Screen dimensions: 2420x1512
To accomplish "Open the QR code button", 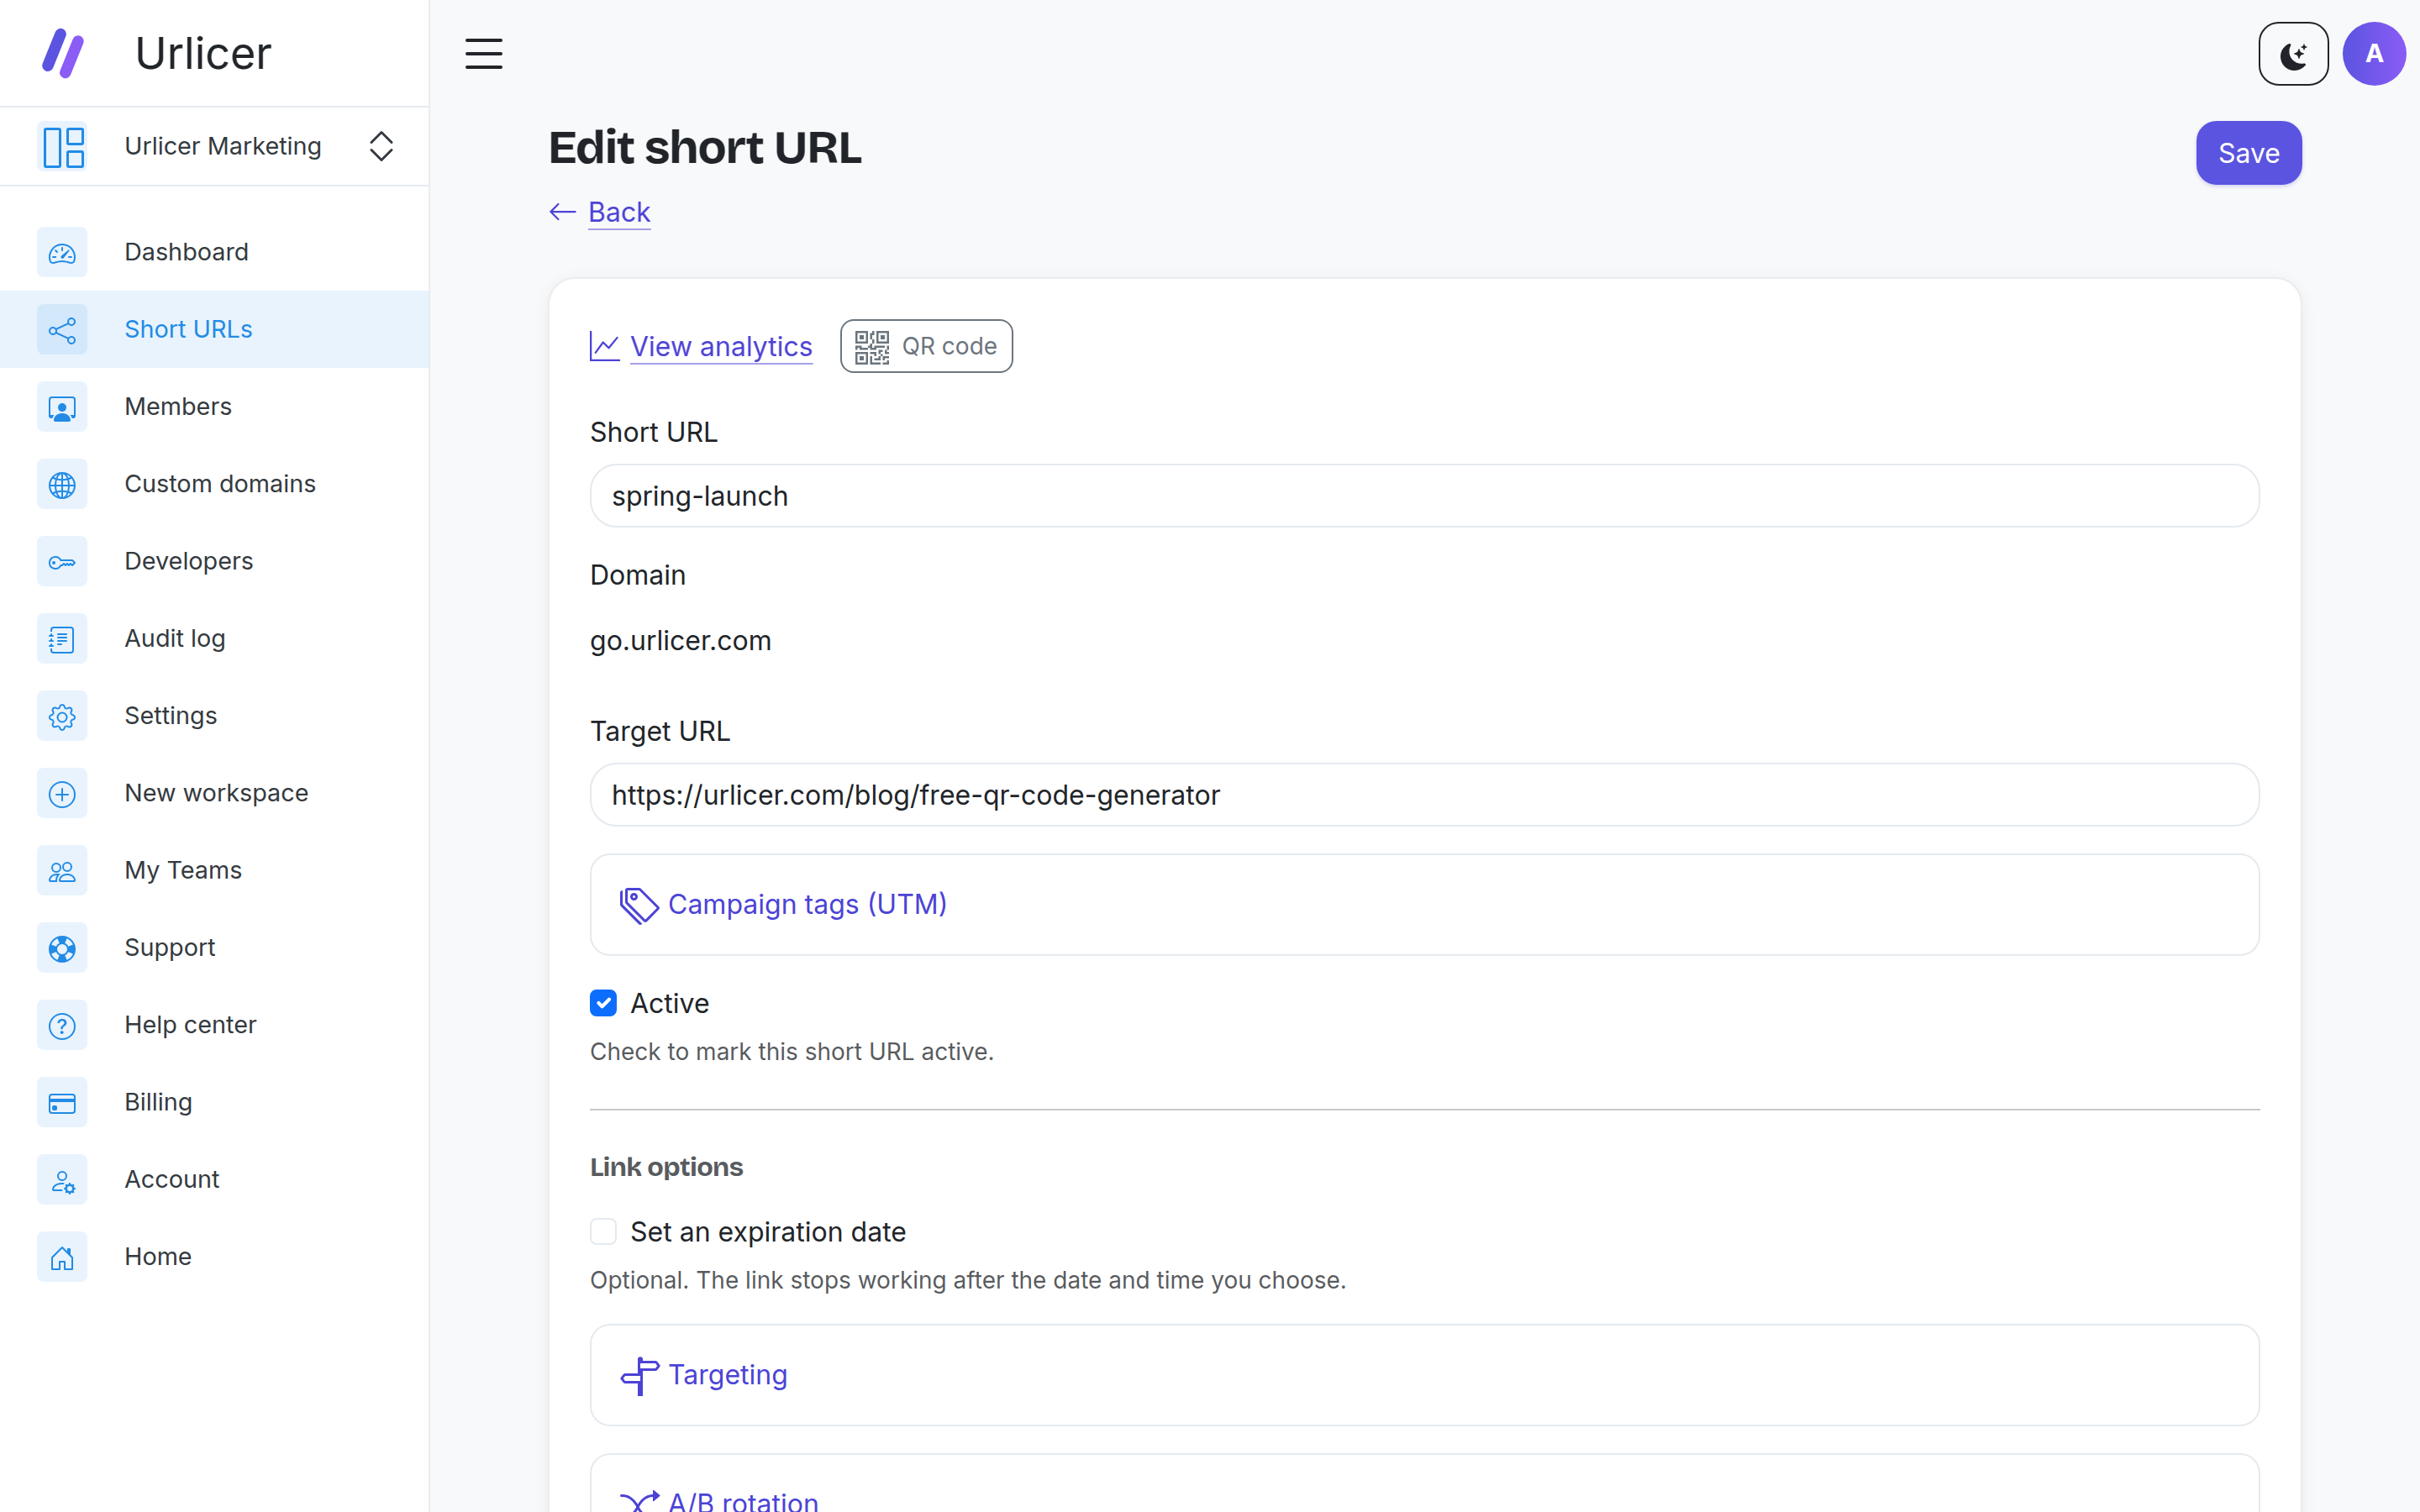I will 926,346.
